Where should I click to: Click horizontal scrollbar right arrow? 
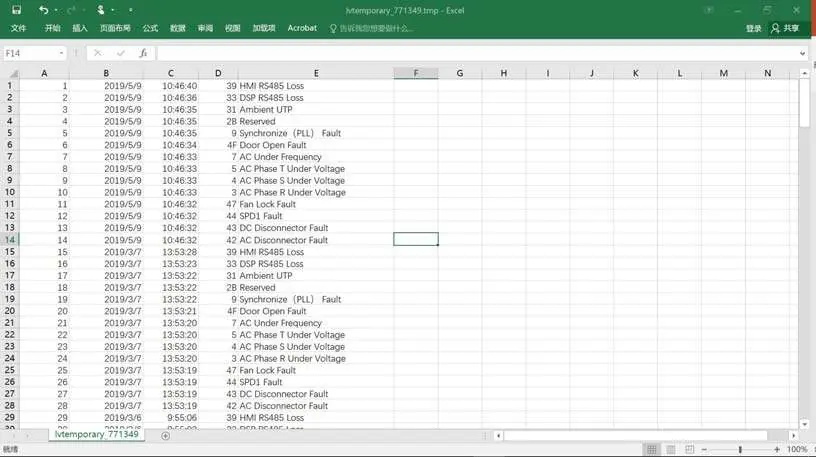click(x=794, y=436)
